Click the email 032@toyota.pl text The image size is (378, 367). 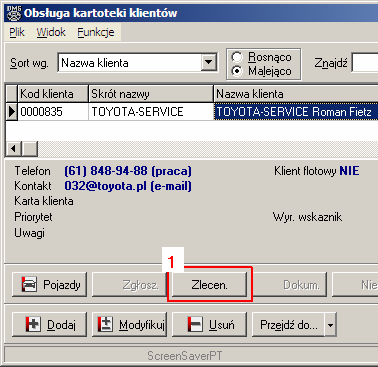(105, 186)
